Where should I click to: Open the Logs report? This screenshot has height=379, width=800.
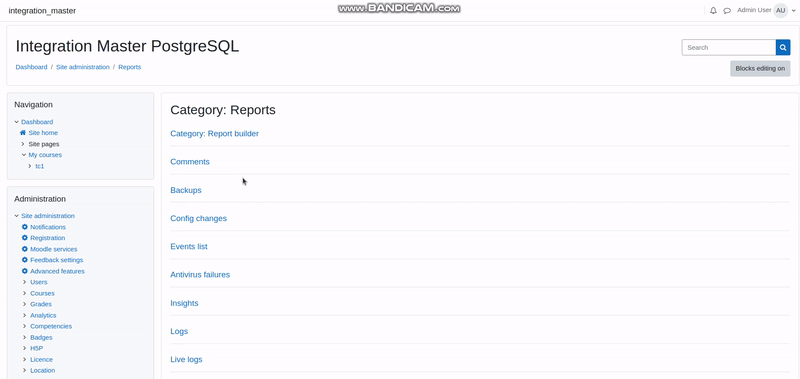pos(179,331)
